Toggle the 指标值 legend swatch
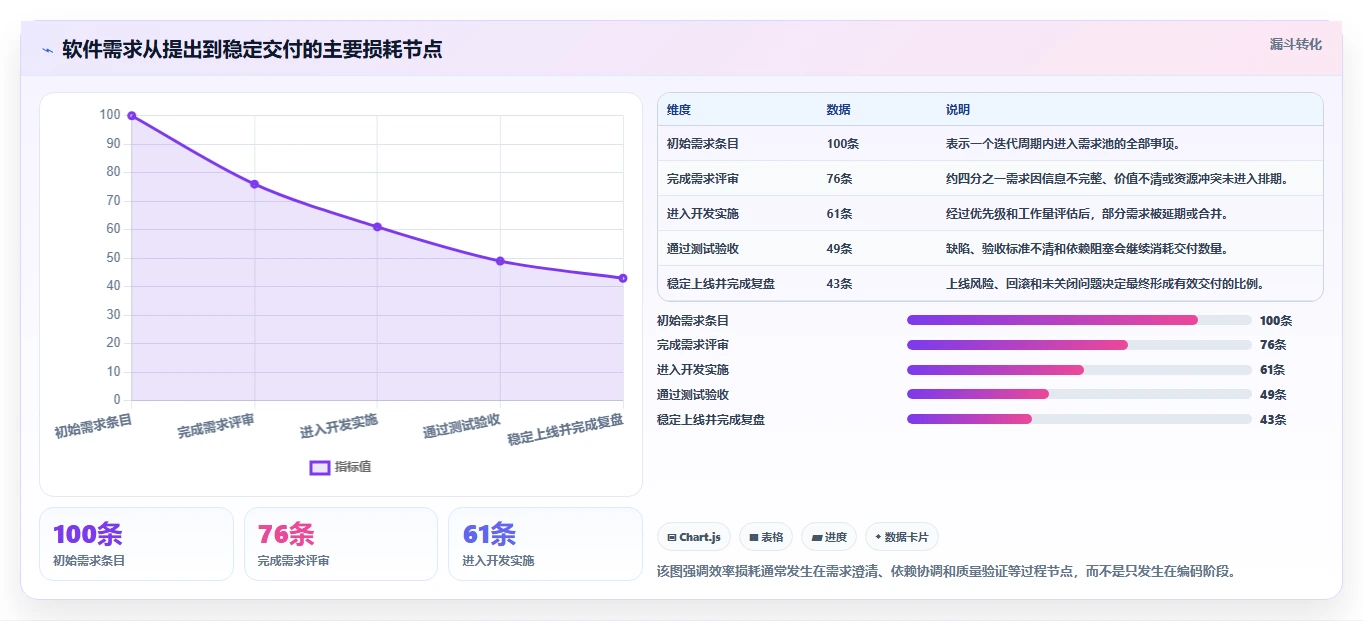Viewport: 1363px width, 621px height. tap(320, 467)
